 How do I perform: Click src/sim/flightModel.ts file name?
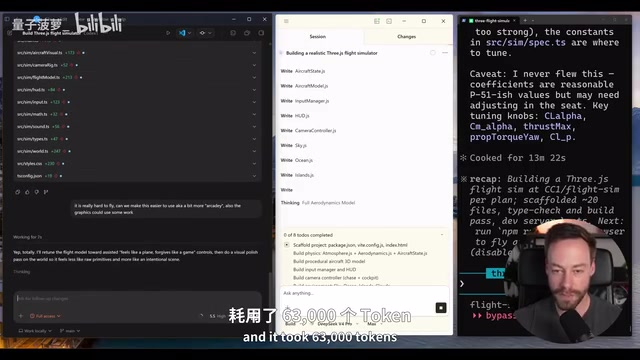[x=38, y=78]
